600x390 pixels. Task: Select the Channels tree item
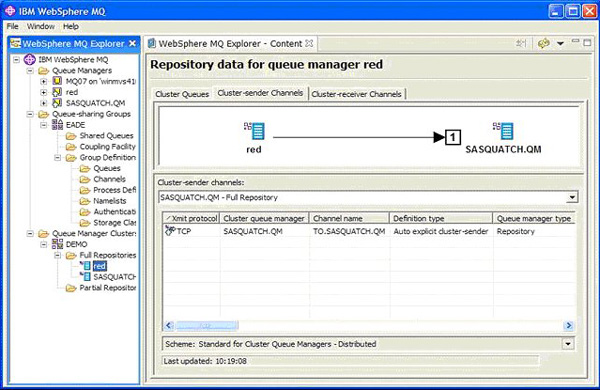click(109, 179)
